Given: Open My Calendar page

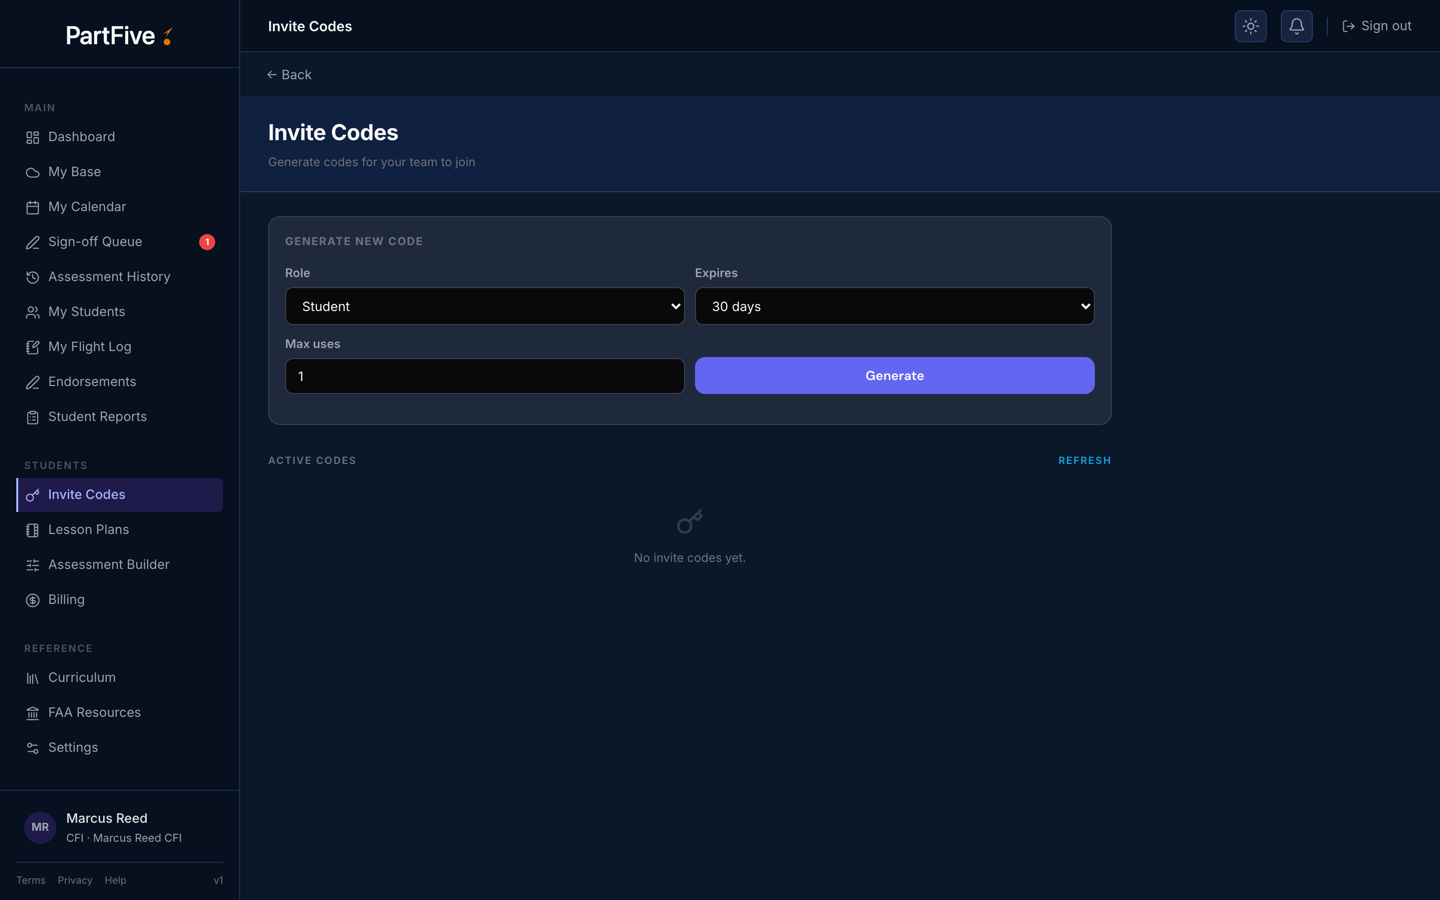Looking at the screenshot, I should [120, 207].
